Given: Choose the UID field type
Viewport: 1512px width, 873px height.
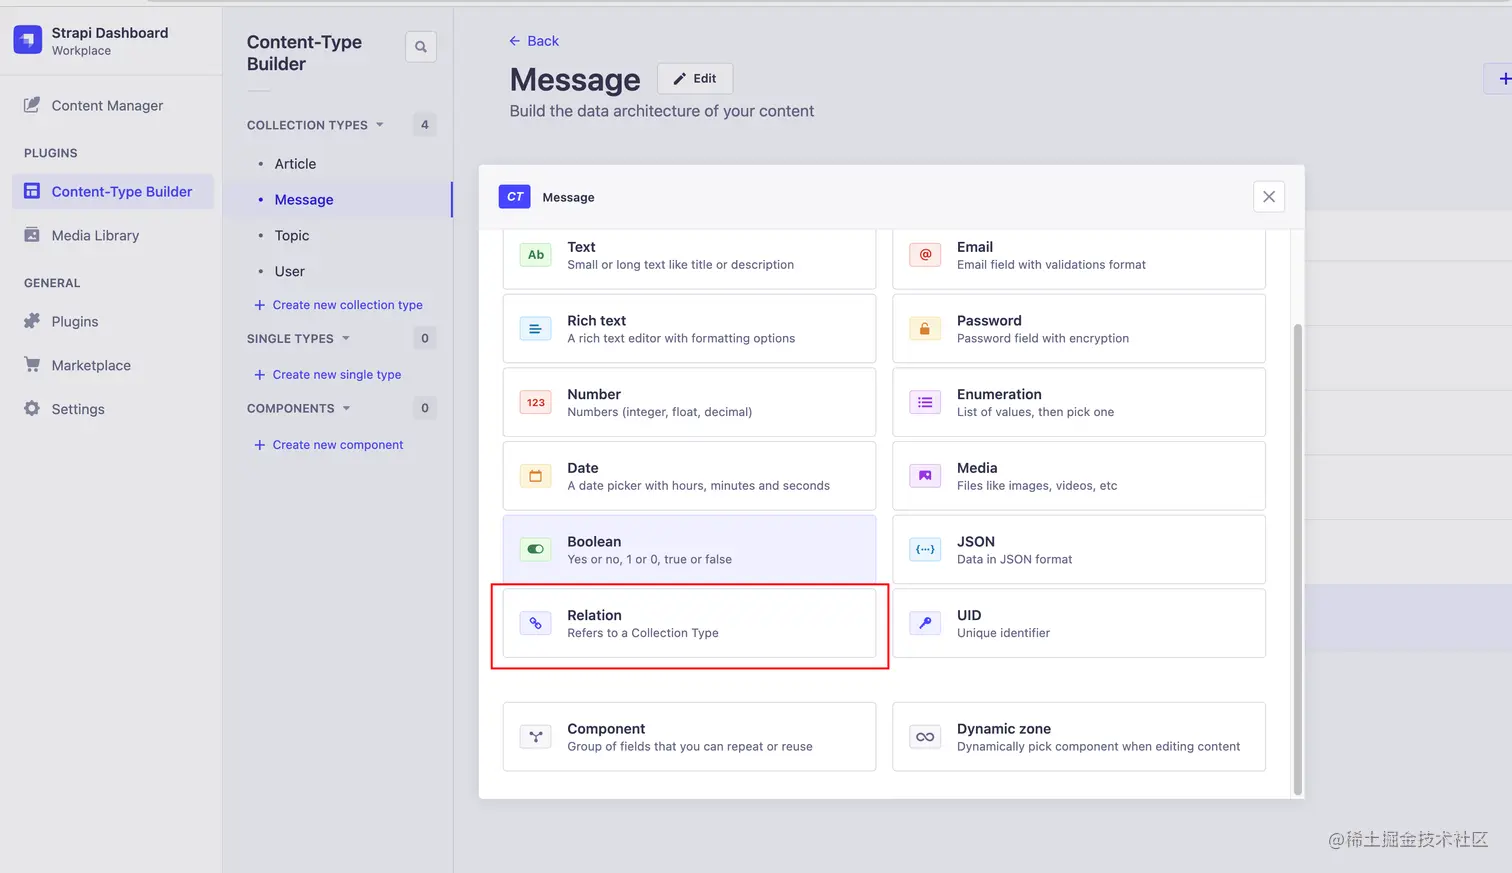Looking at the screenshot, I should [x=1079, y=623].
